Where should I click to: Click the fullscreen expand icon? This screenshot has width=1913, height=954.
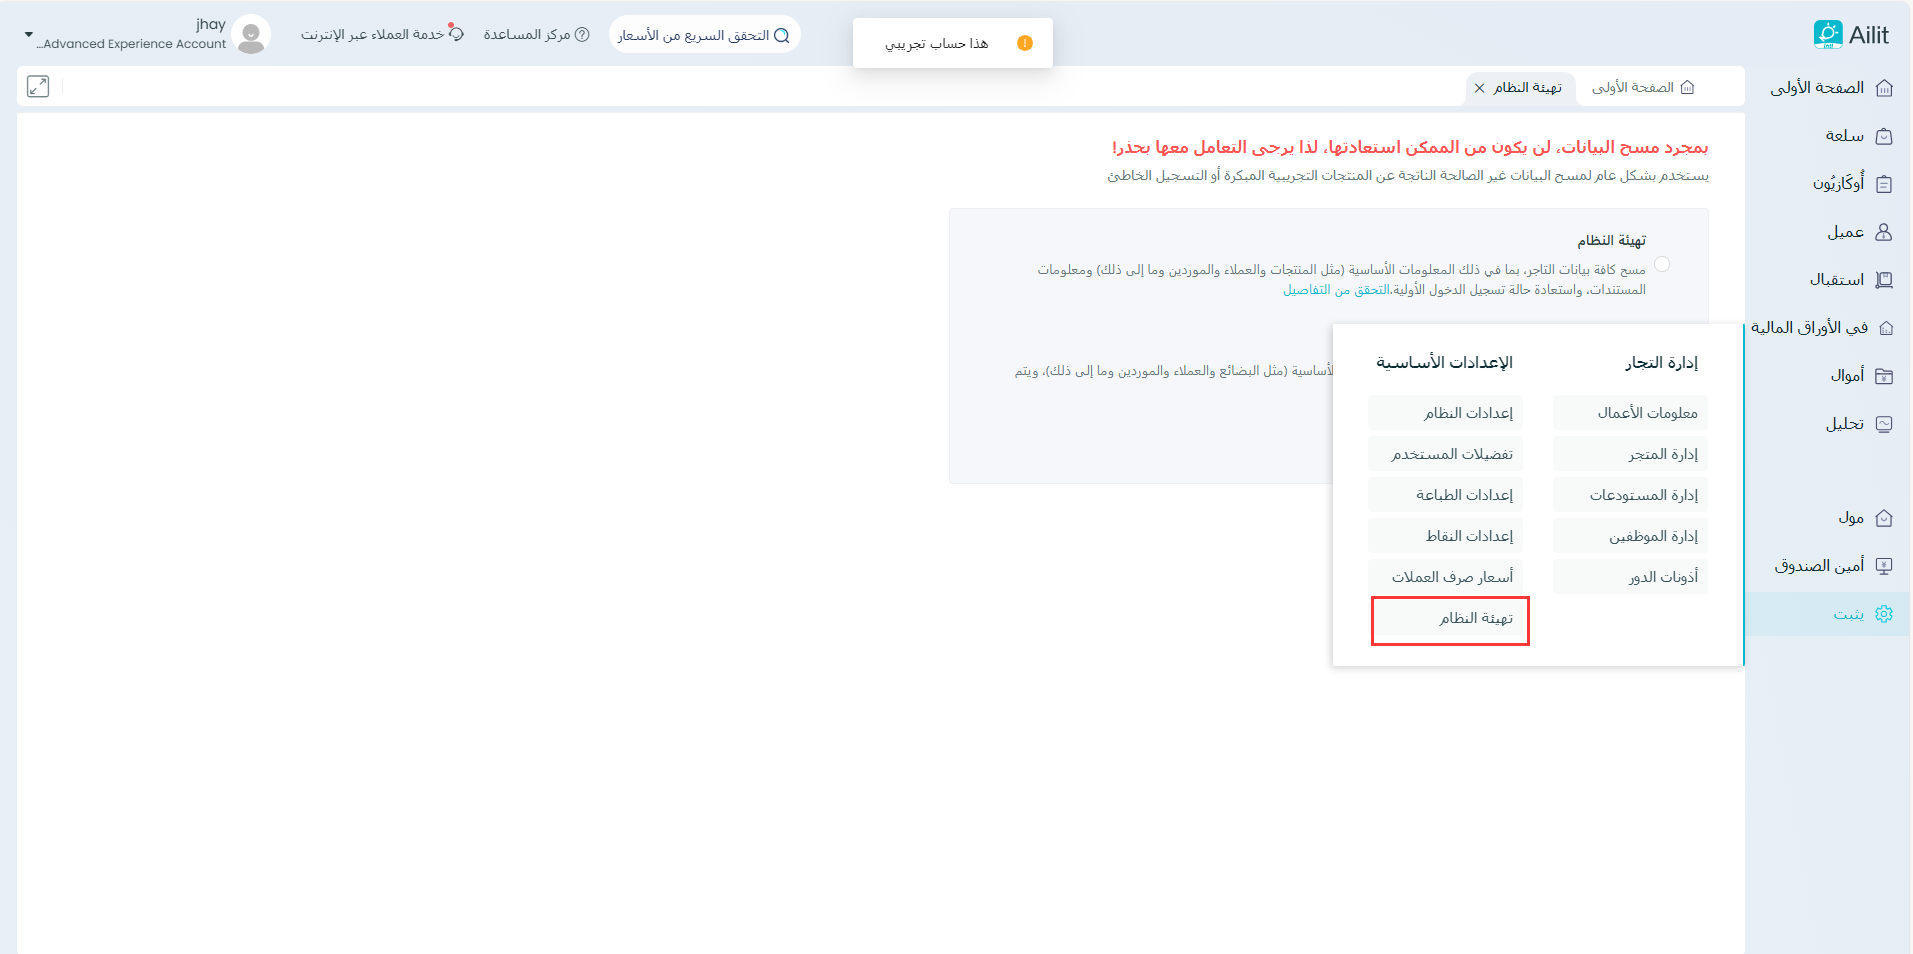(38, 86)
